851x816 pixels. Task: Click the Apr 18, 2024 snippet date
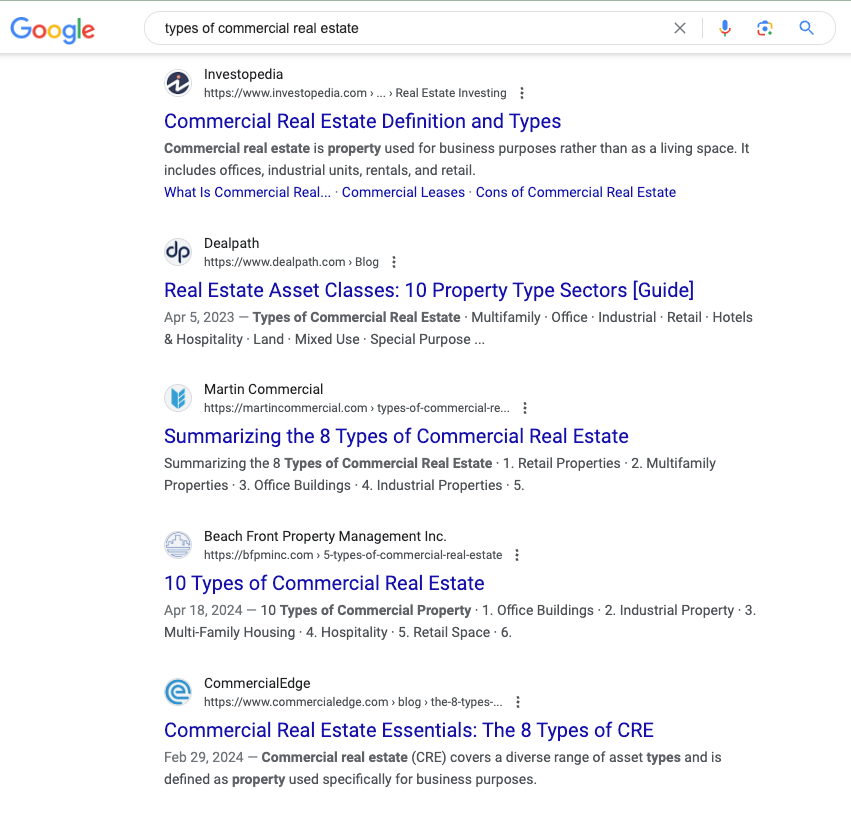point(203,610)
